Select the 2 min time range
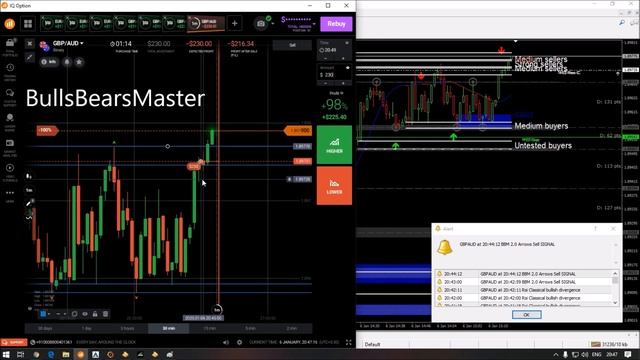This screenshot has height=360, width=640. (291, 328)
